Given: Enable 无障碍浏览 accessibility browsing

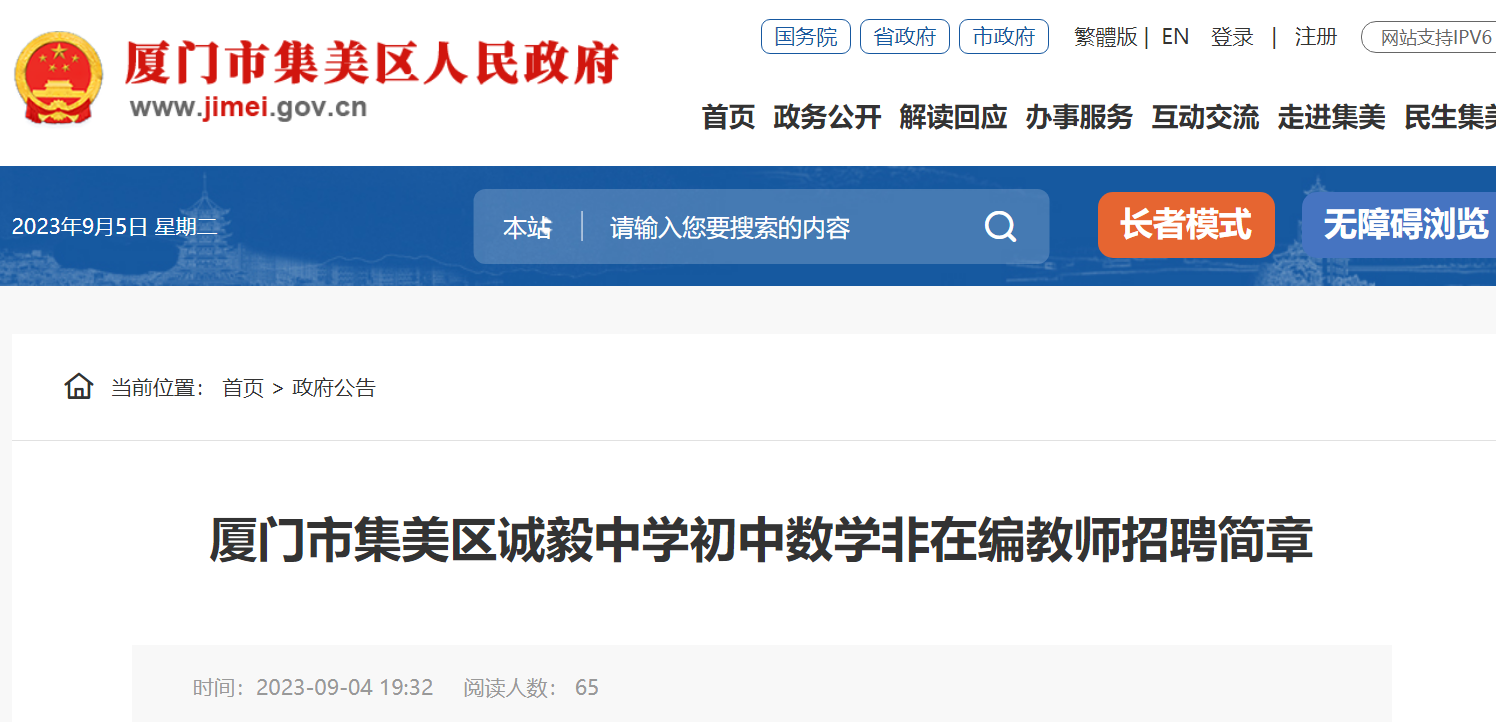Looking at the screenshot, I should [1400, 225].
